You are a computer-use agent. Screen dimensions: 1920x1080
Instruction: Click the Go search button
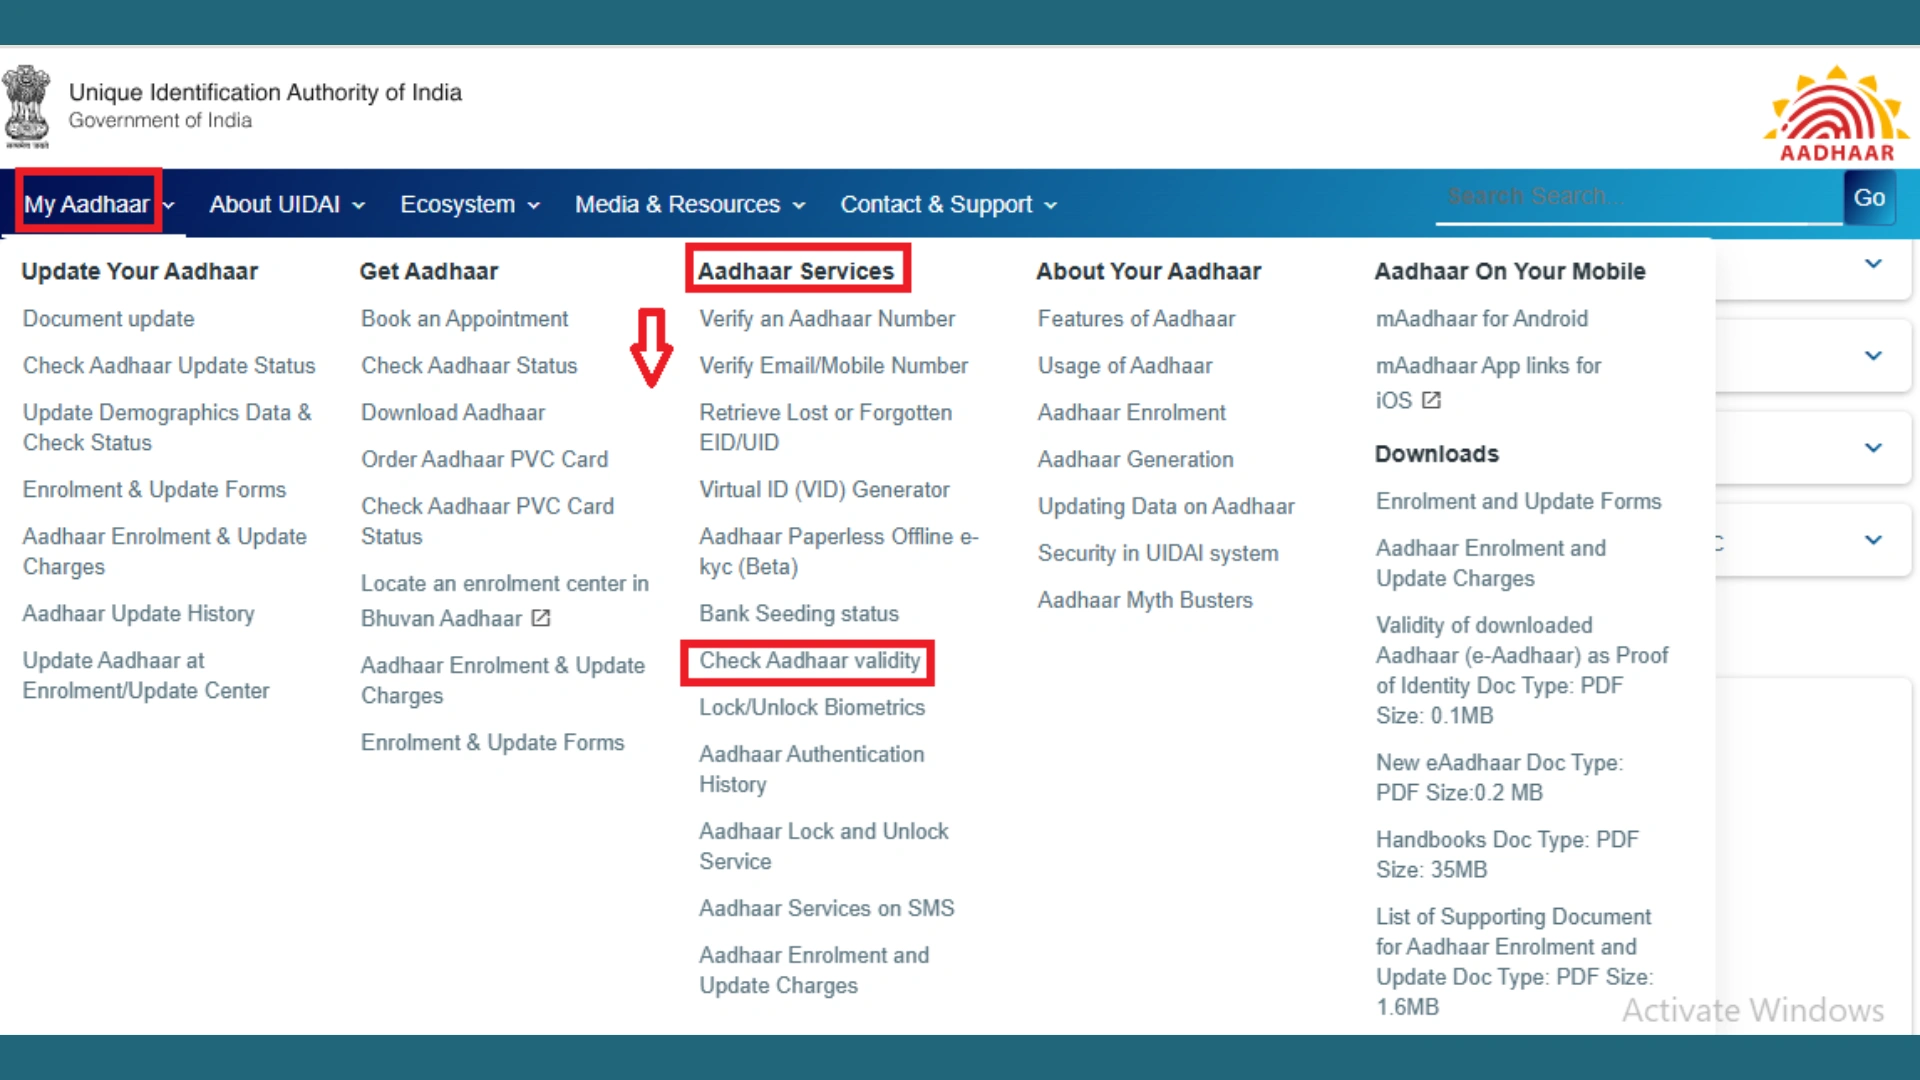tap(1869, 197)
